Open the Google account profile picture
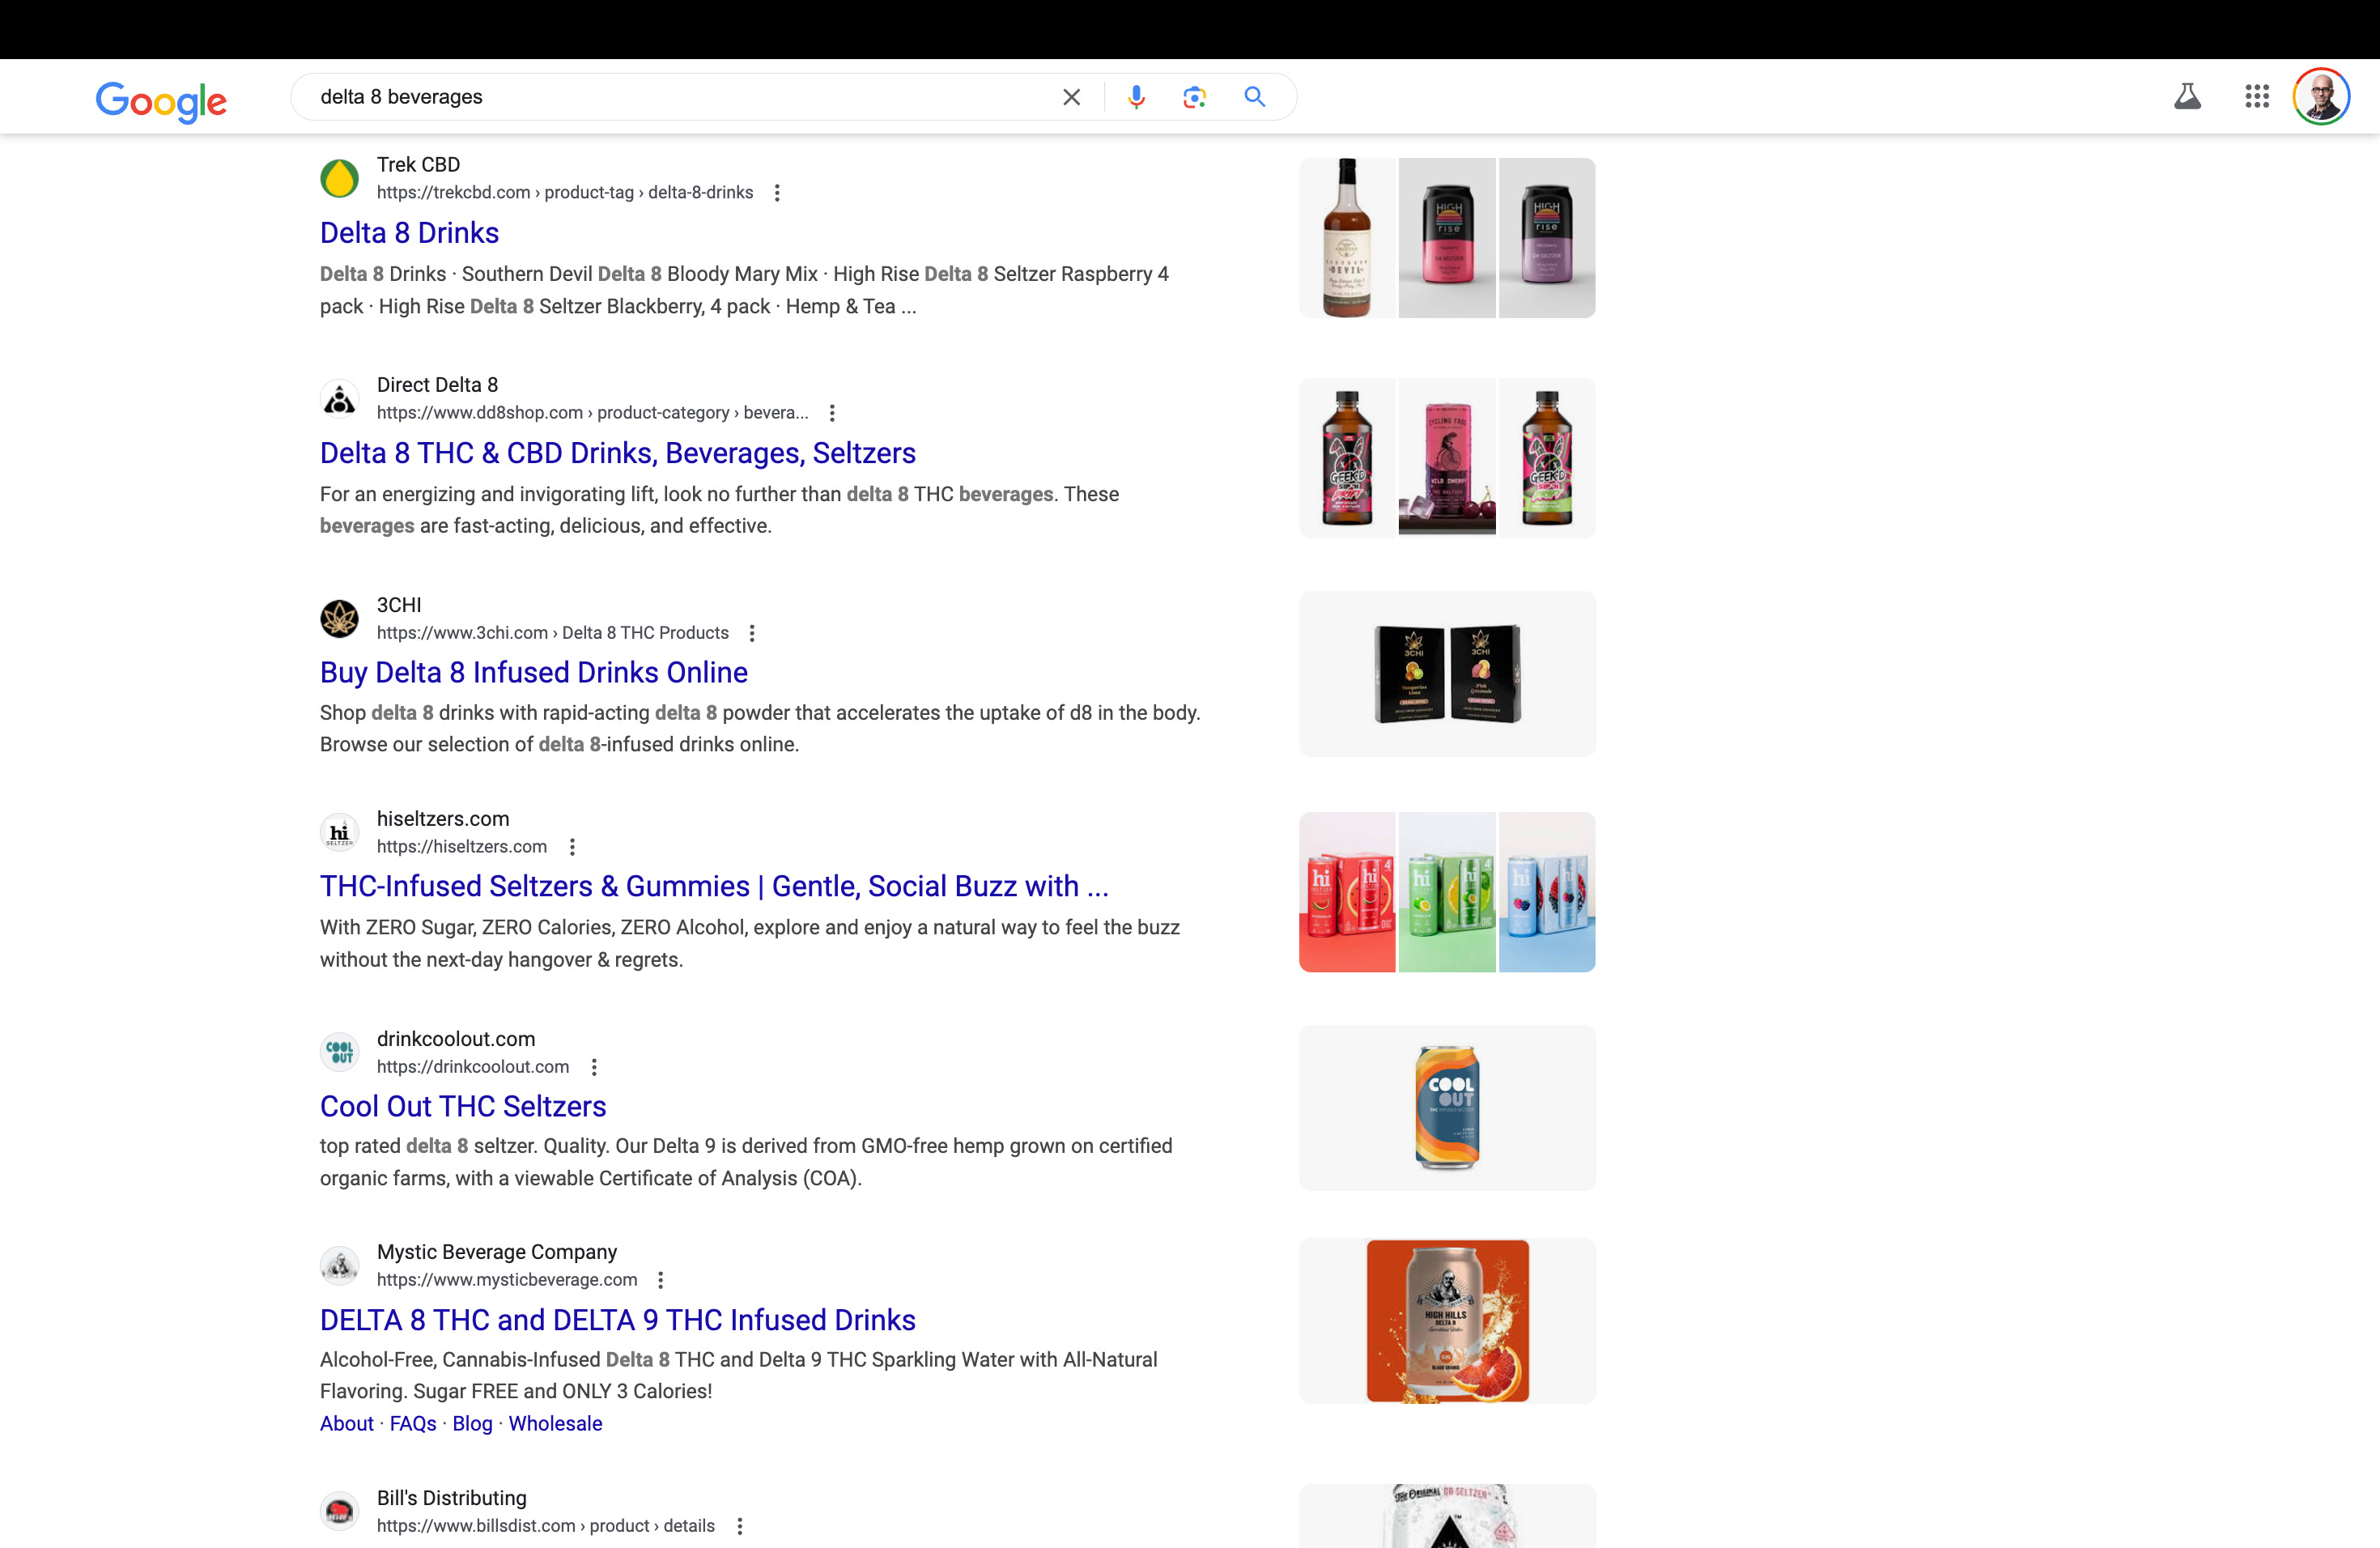This screenshot has height=1548, width=2380. coord(2320,97)
